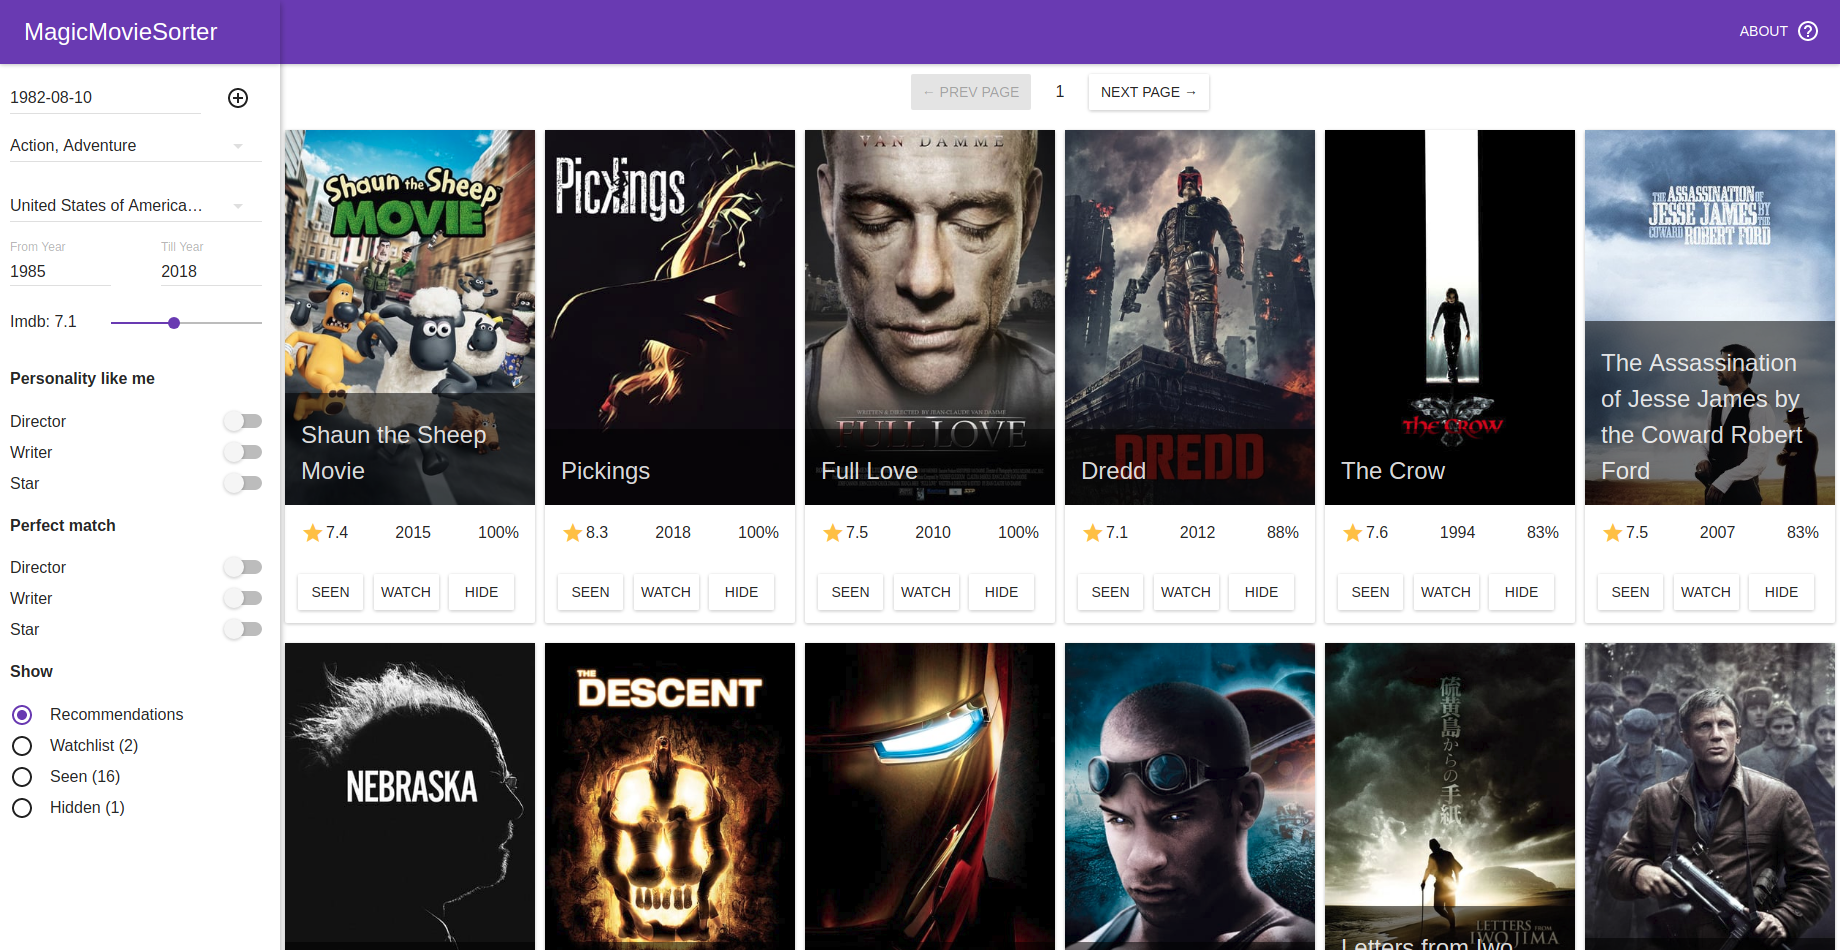This screenshot has width=1840, height=950.
Task: Open the About help question-mark icon
Action: (1808, 31)
